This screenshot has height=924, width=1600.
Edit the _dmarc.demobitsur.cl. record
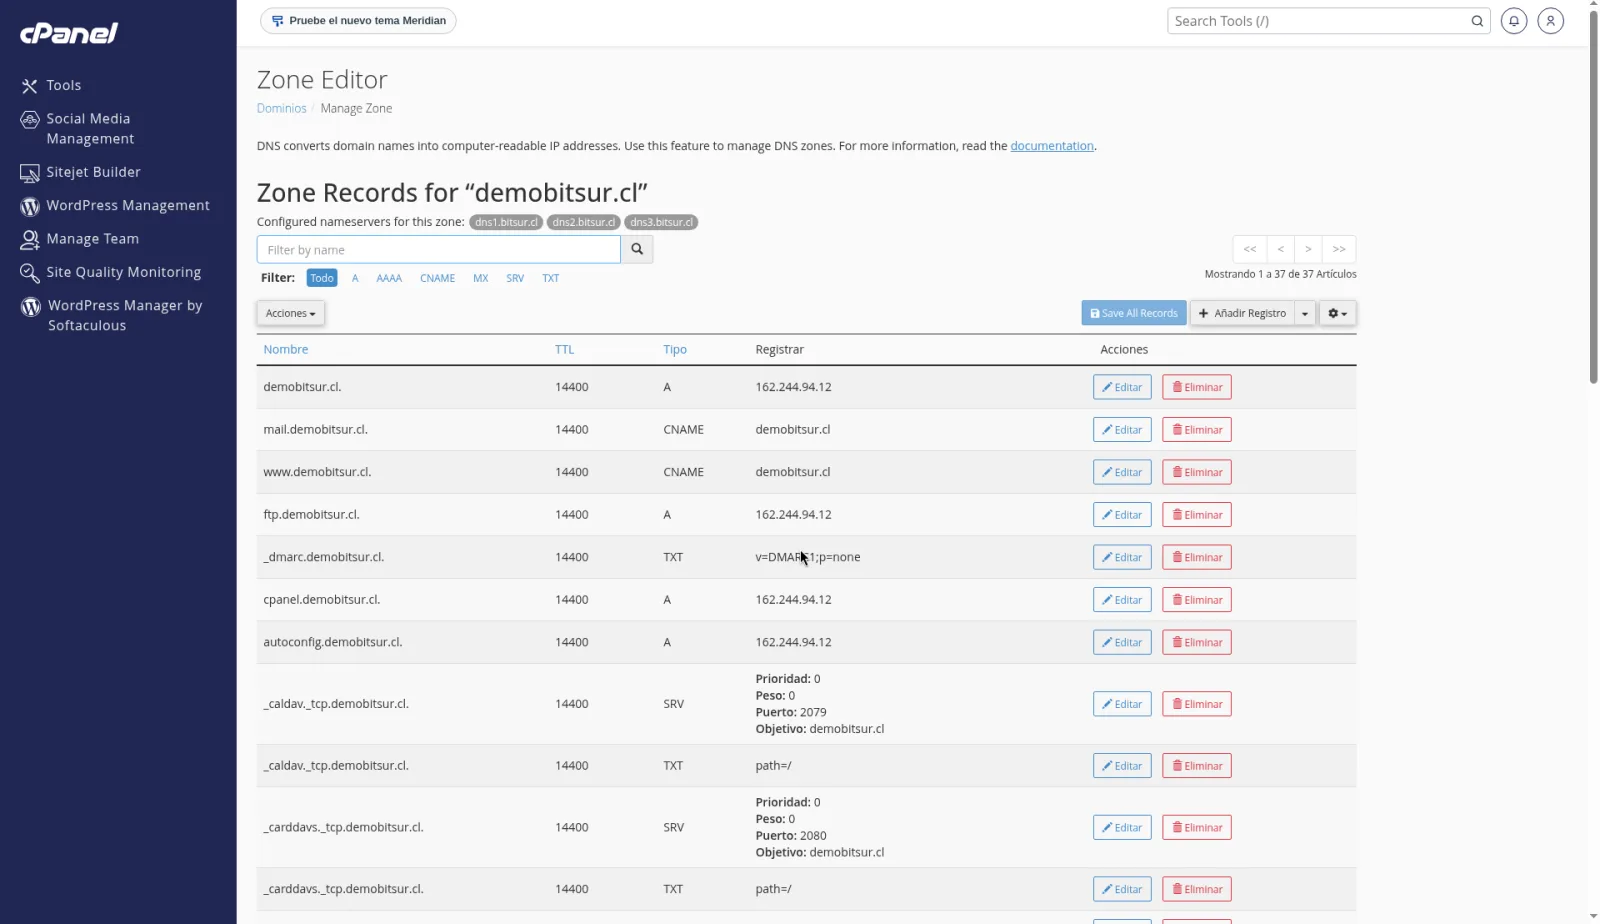pos(1122,557)
